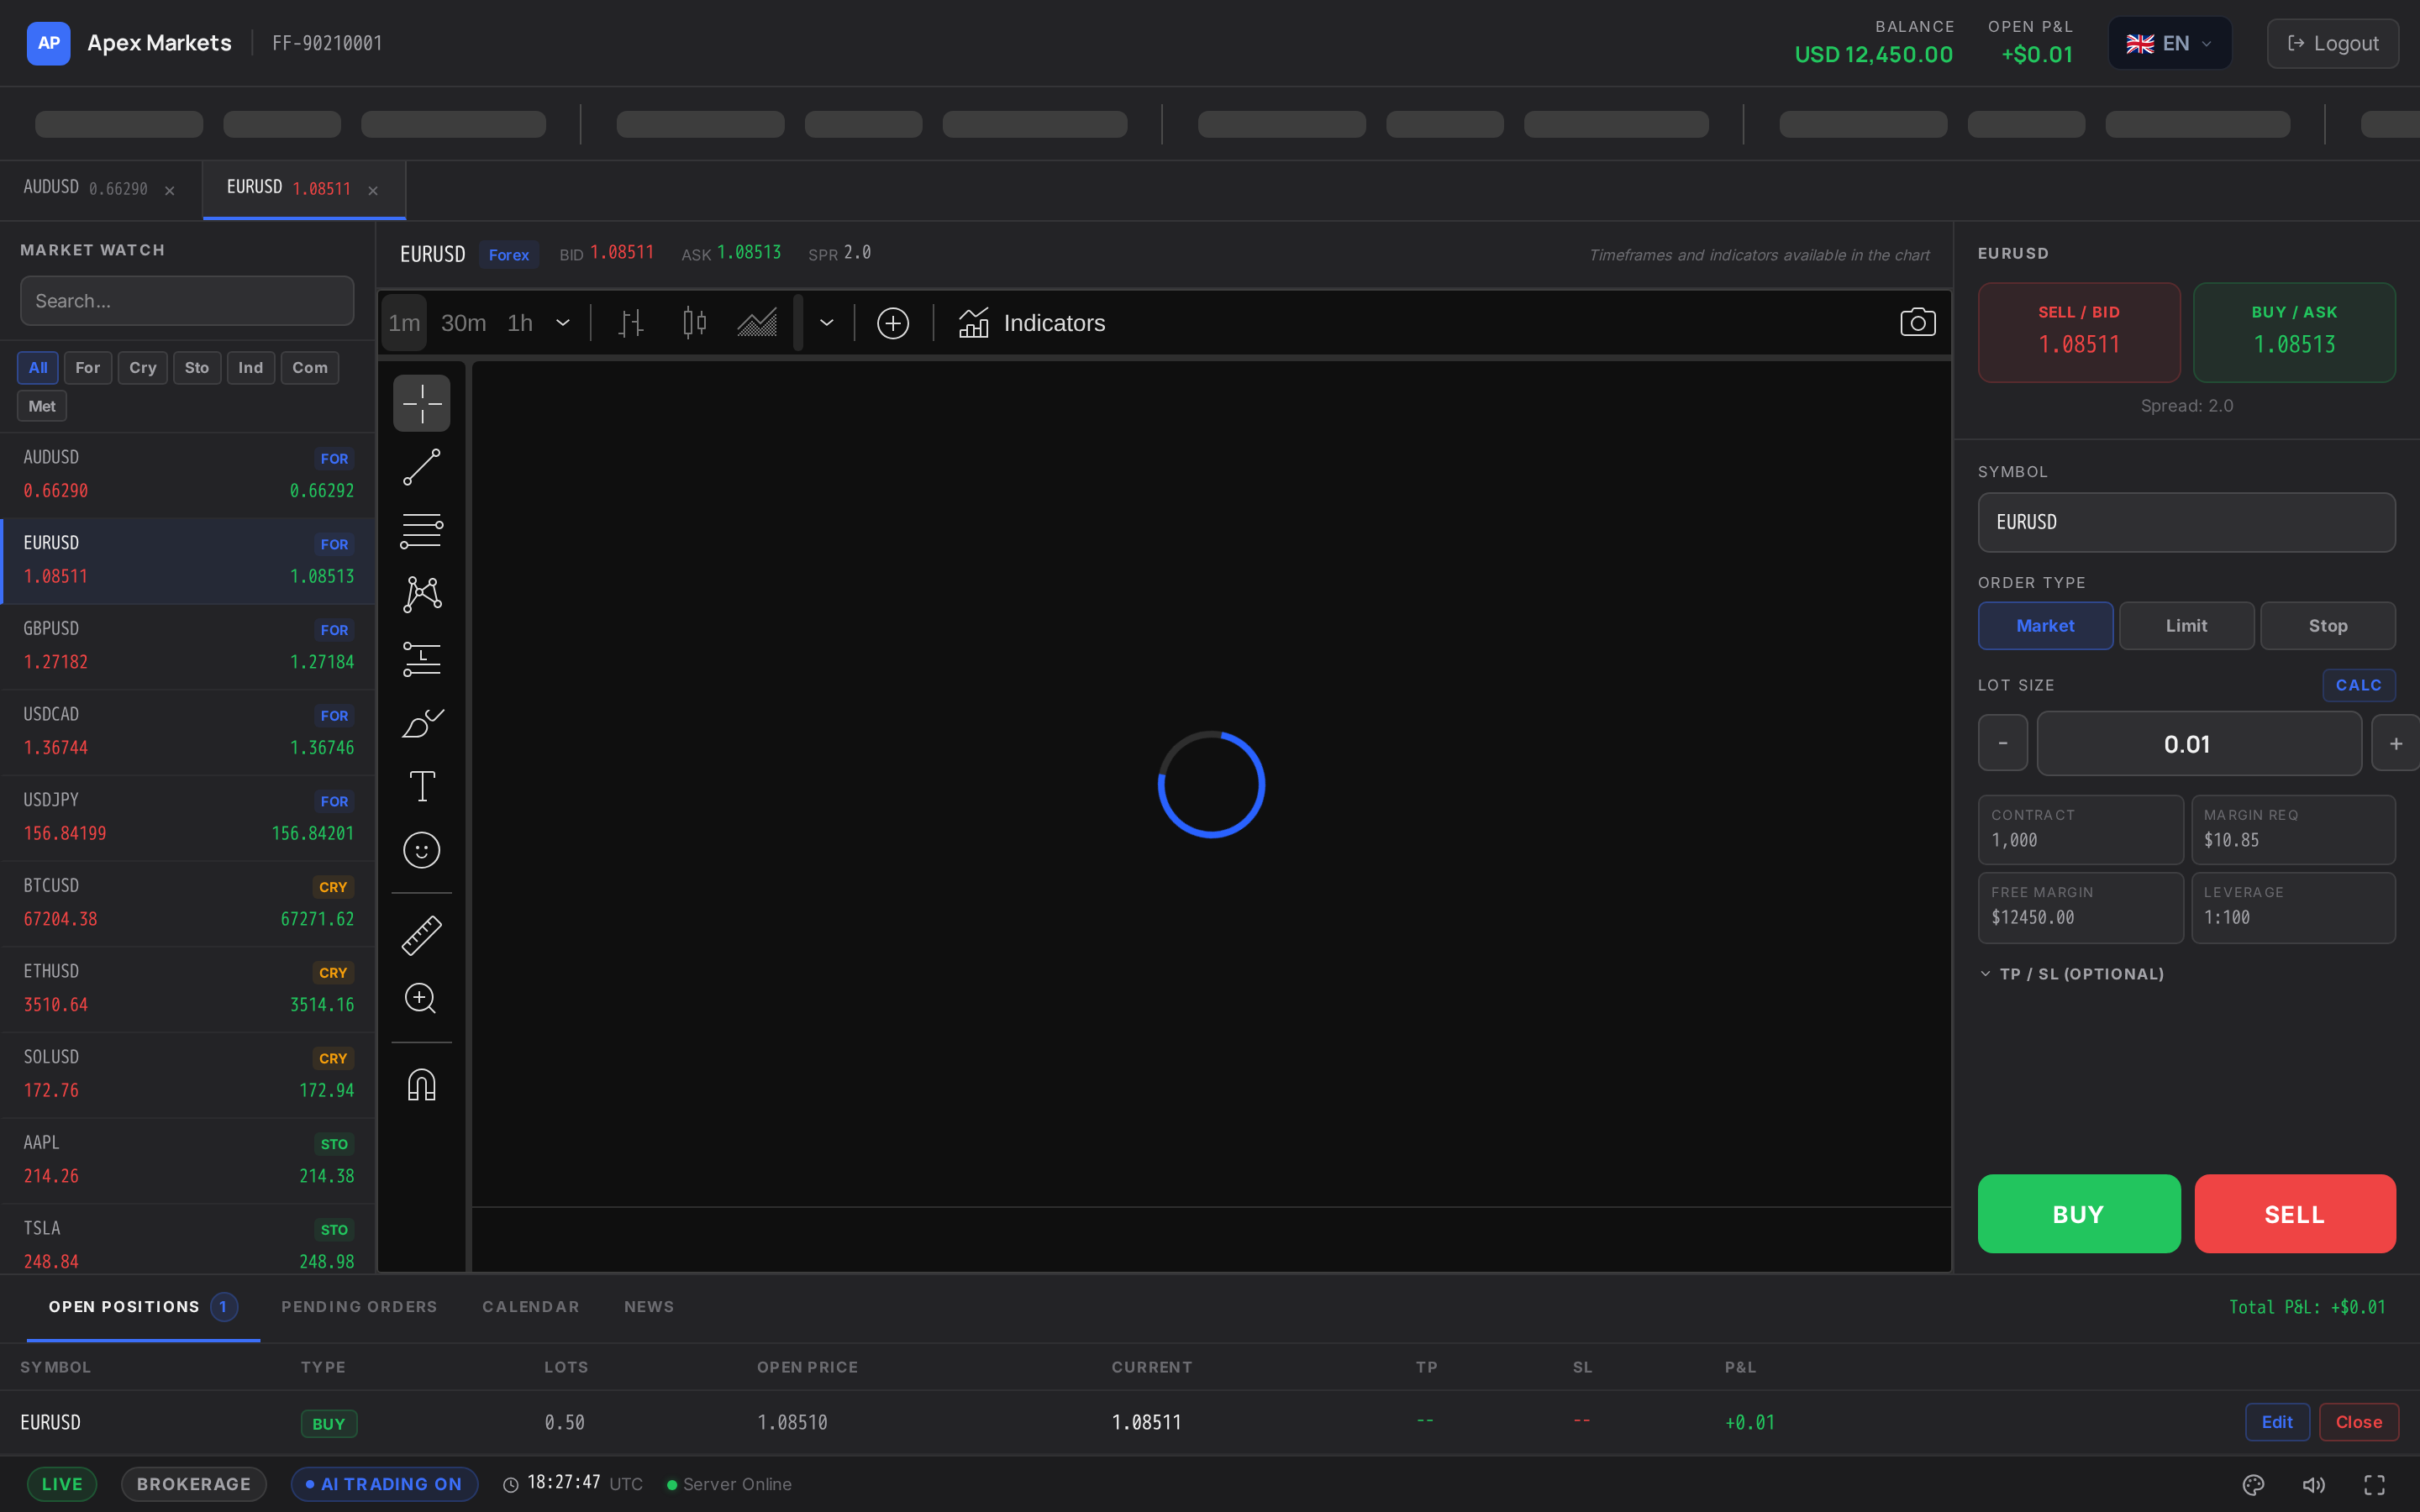Open the EN language dropdown
This screenshot has height=1512, width=2420.
[x=2169, y=43]
